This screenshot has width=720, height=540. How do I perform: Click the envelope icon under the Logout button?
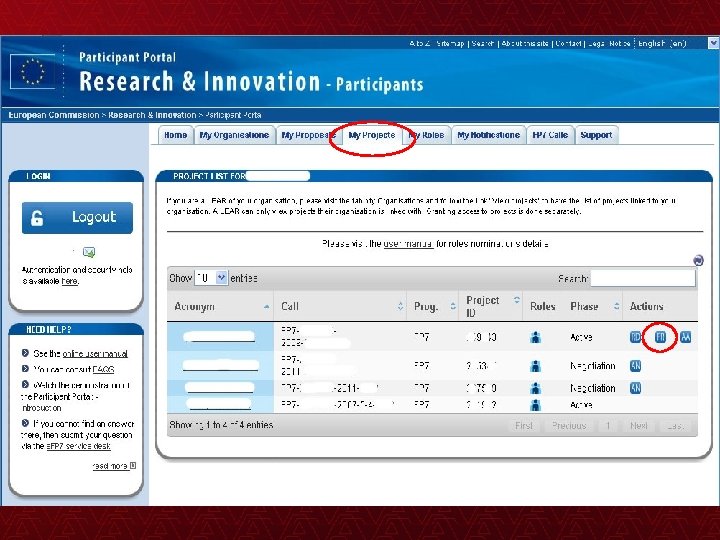pyautogui.click(x=89, y=252)
